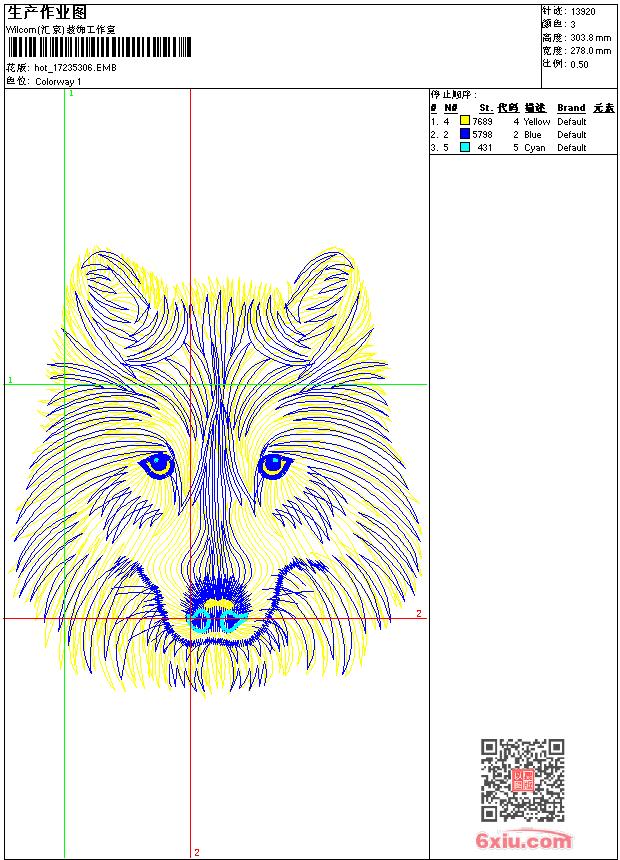Click the blue thread color swatch
This screenshot has width=620, height=860.
[x=465, y=134]
